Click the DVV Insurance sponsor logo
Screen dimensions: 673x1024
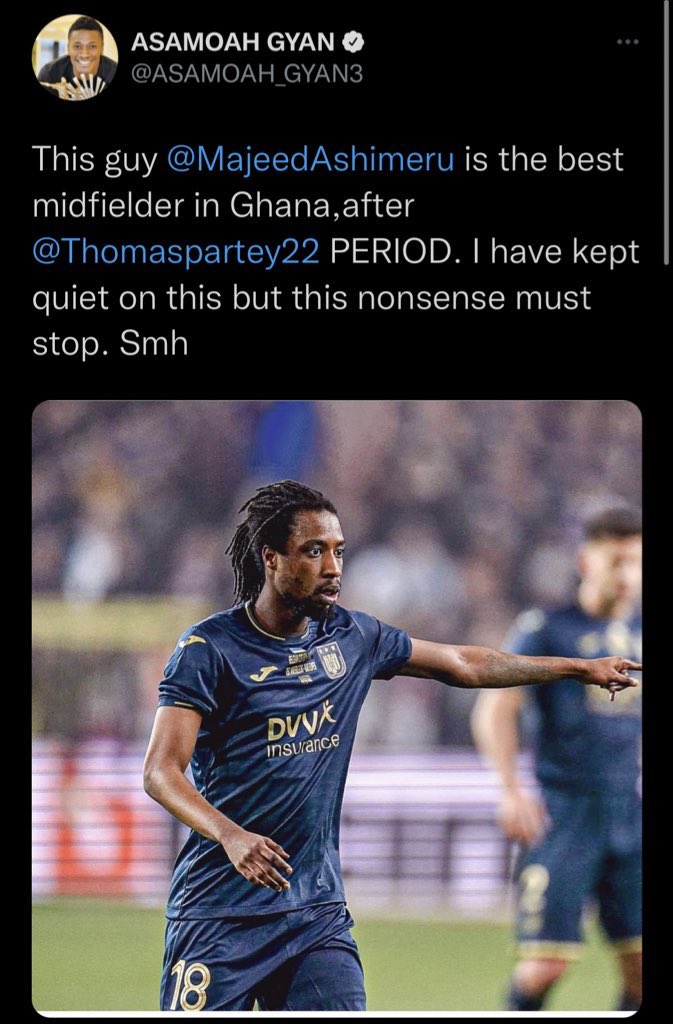coord(302,731)
